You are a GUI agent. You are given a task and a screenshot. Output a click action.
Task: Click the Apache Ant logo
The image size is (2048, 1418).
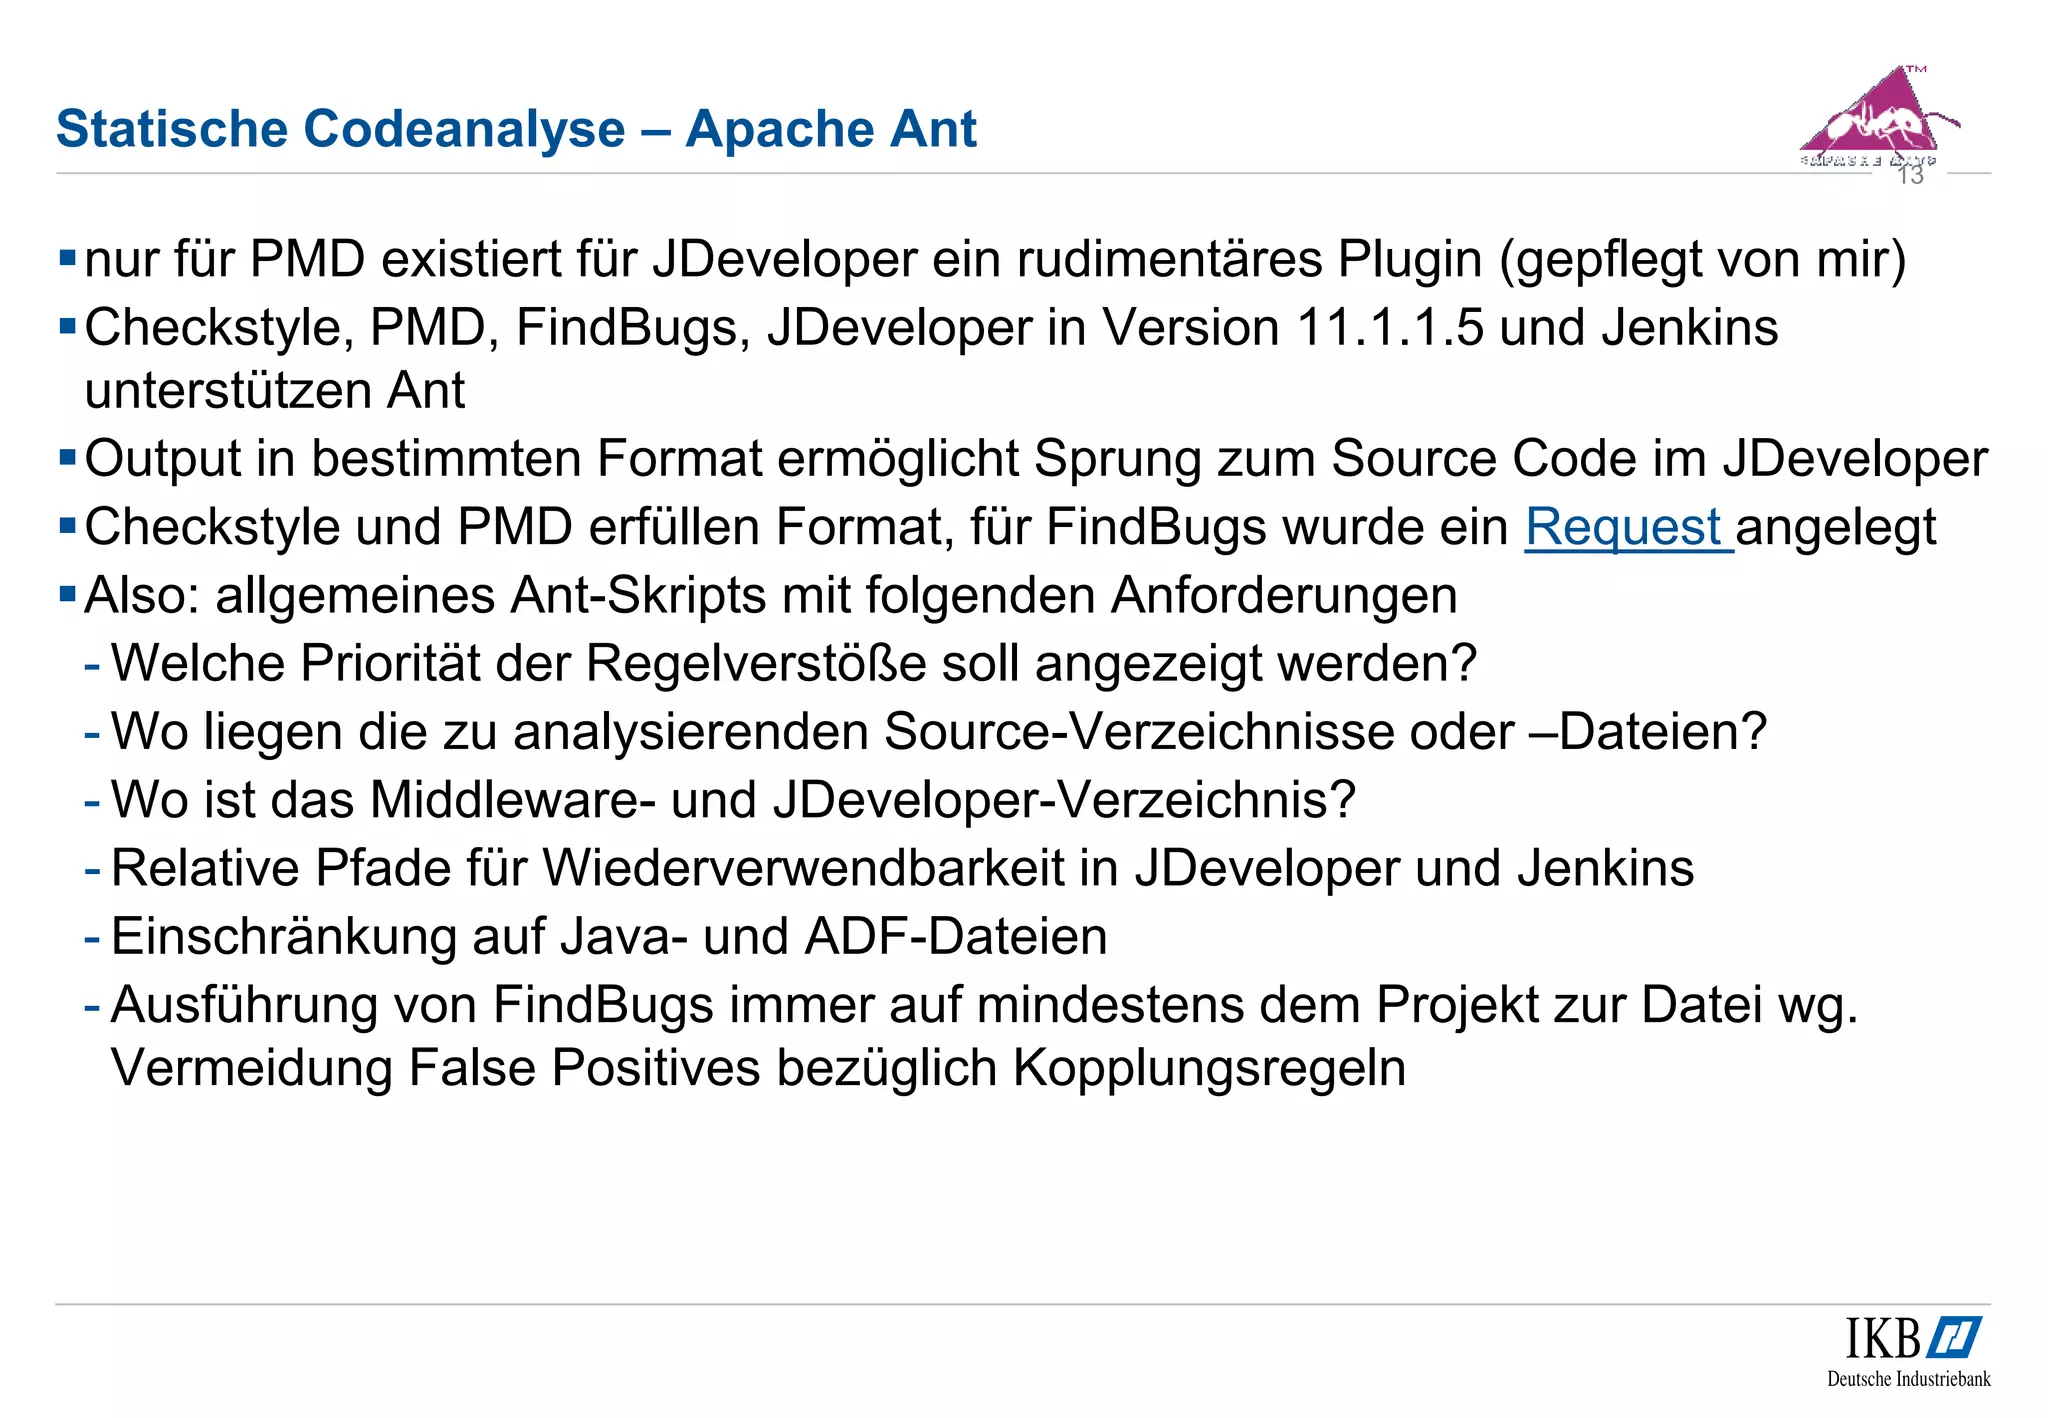1878,117
